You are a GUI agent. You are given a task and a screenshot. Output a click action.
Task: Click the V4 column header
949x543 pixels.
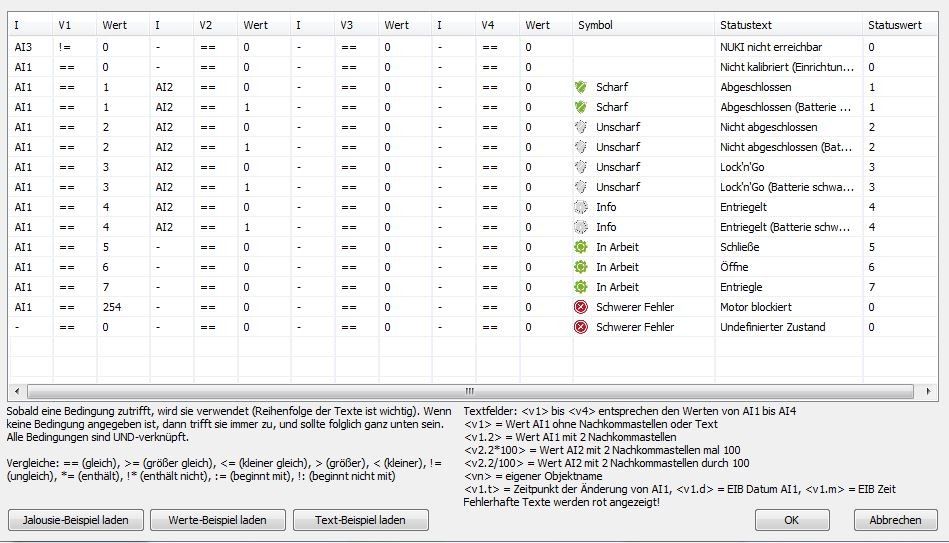click(x=497, y=25)
